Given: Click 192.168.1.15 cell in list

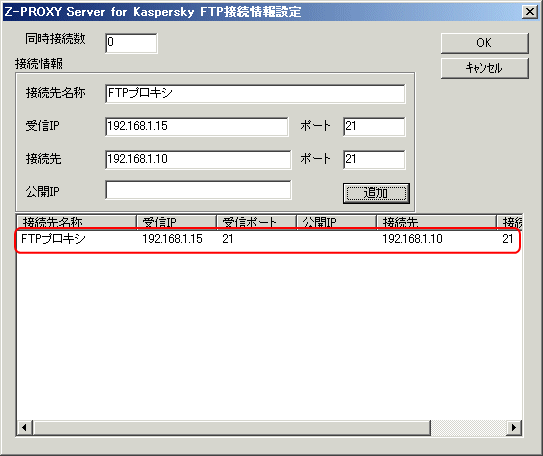Looking at the screenshot, I should coord(172,239).
